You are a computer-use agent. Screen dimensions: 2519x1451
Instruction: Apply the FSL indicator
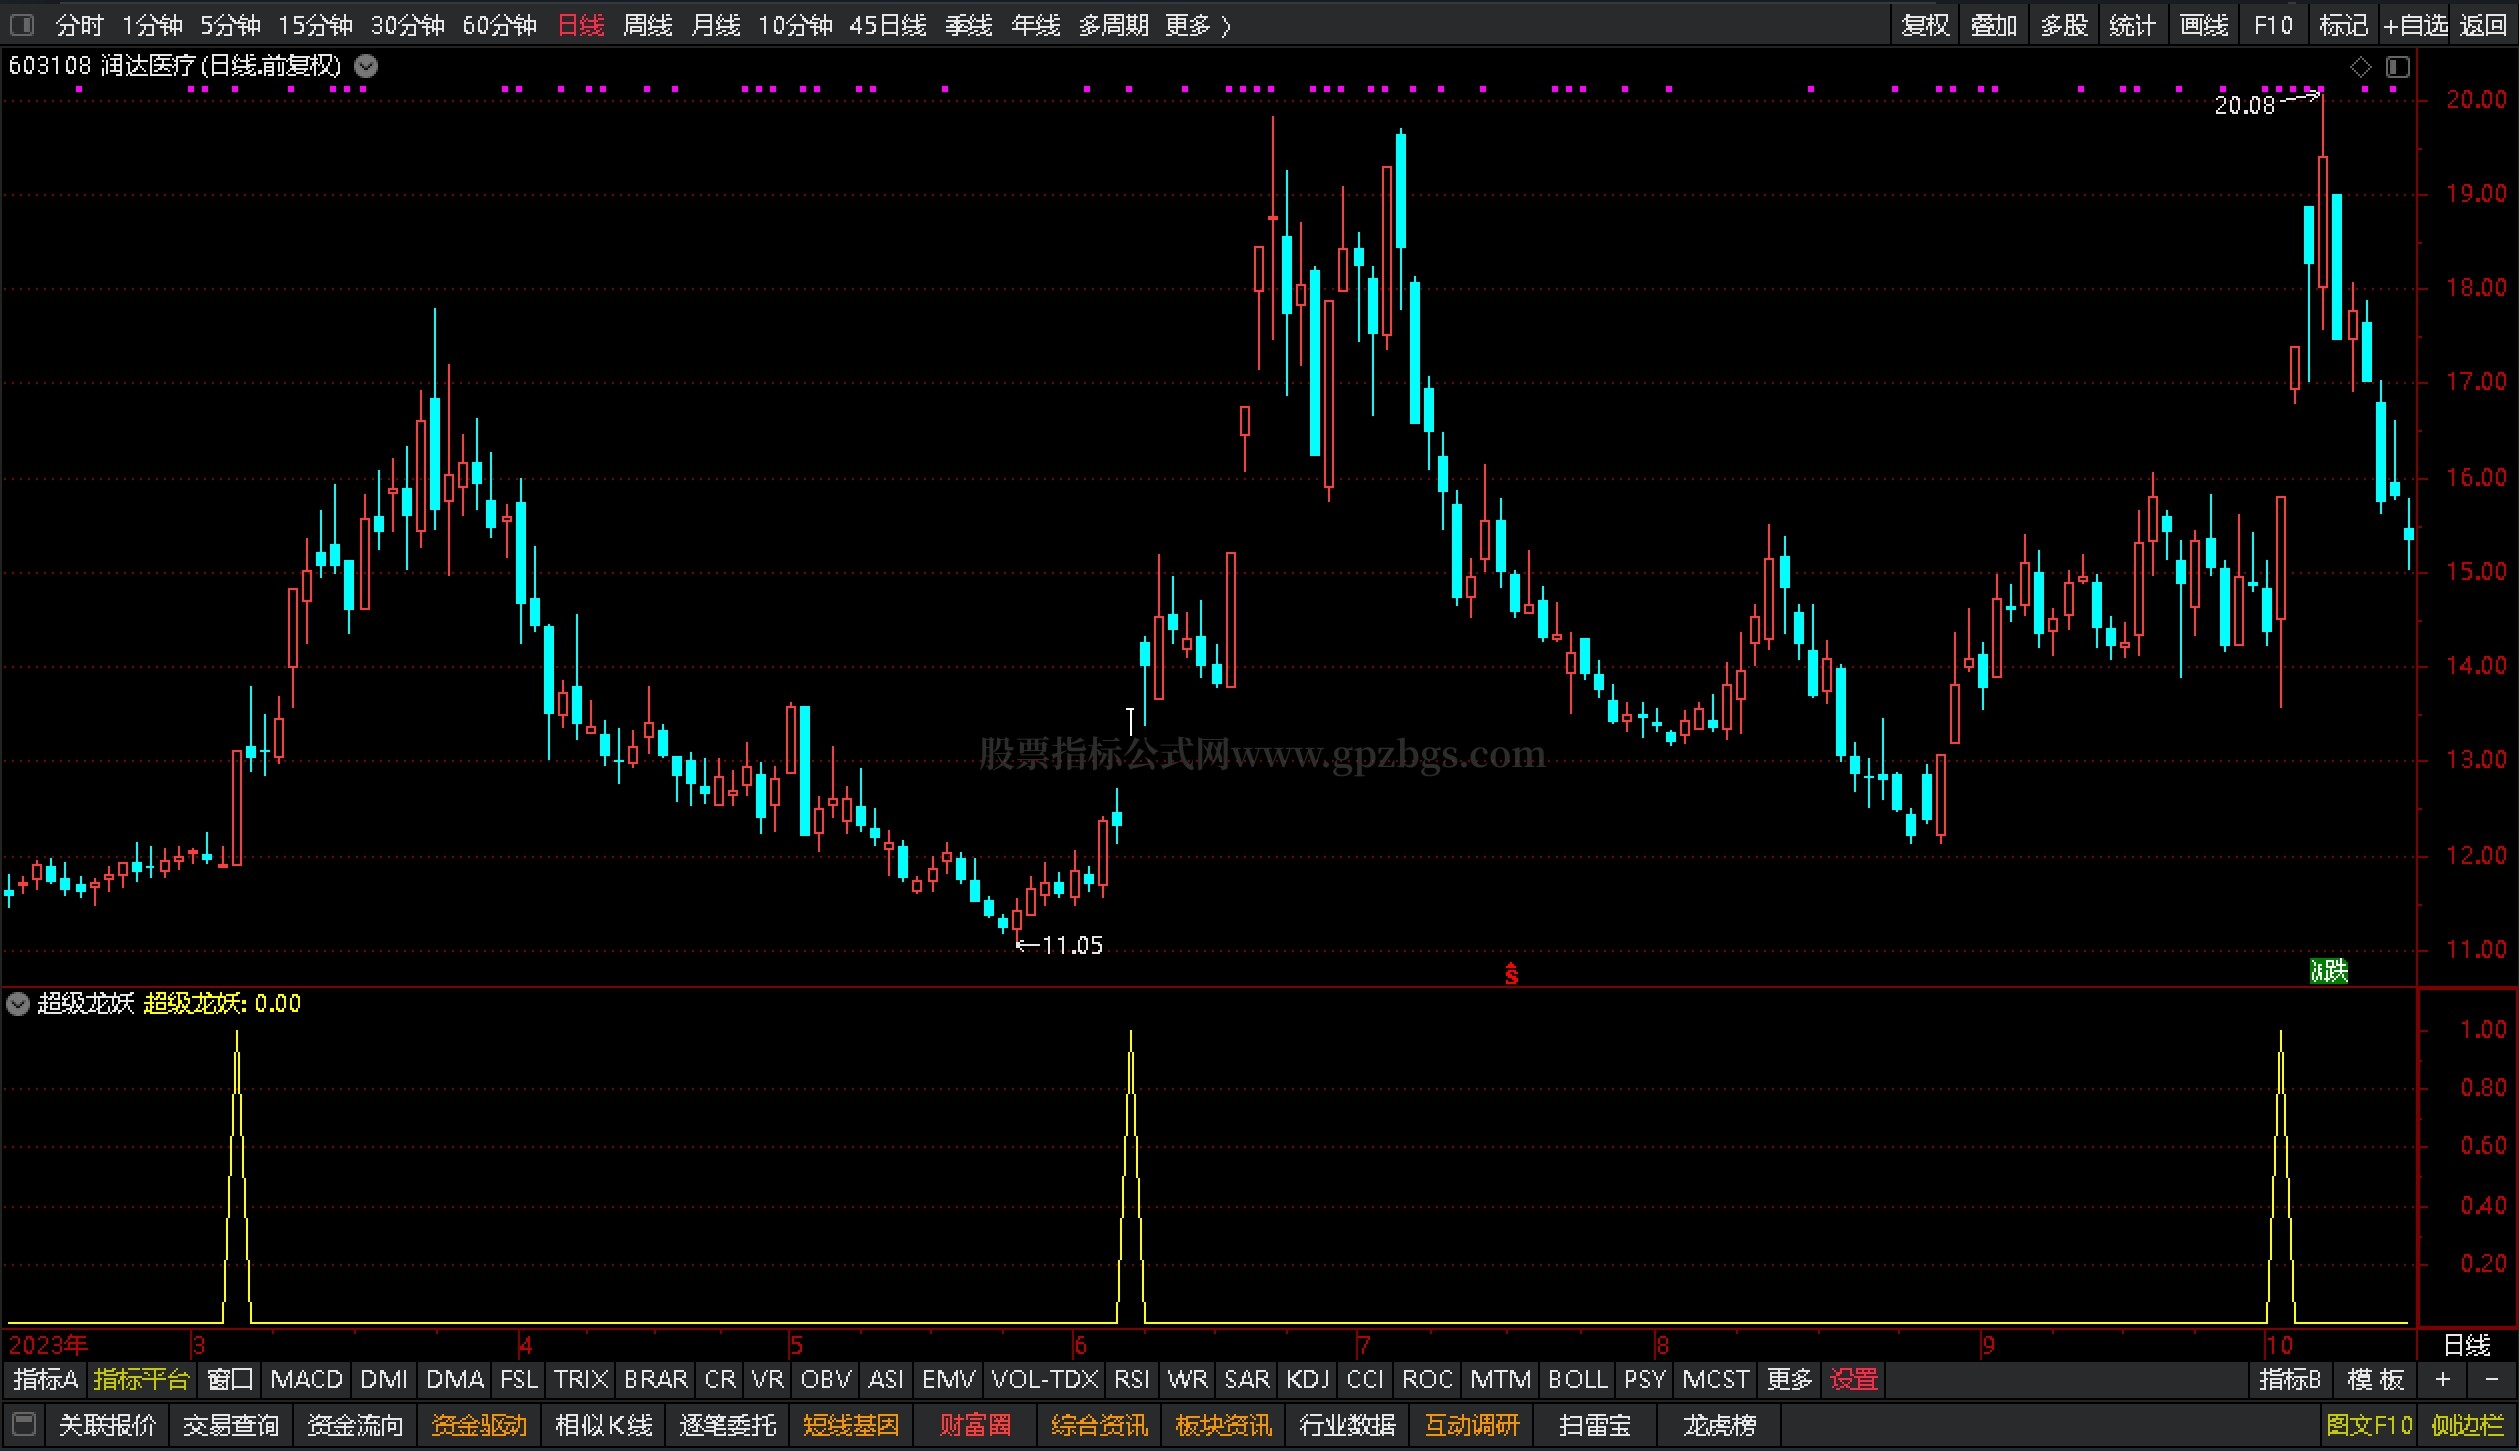[x=519, y=1380]
